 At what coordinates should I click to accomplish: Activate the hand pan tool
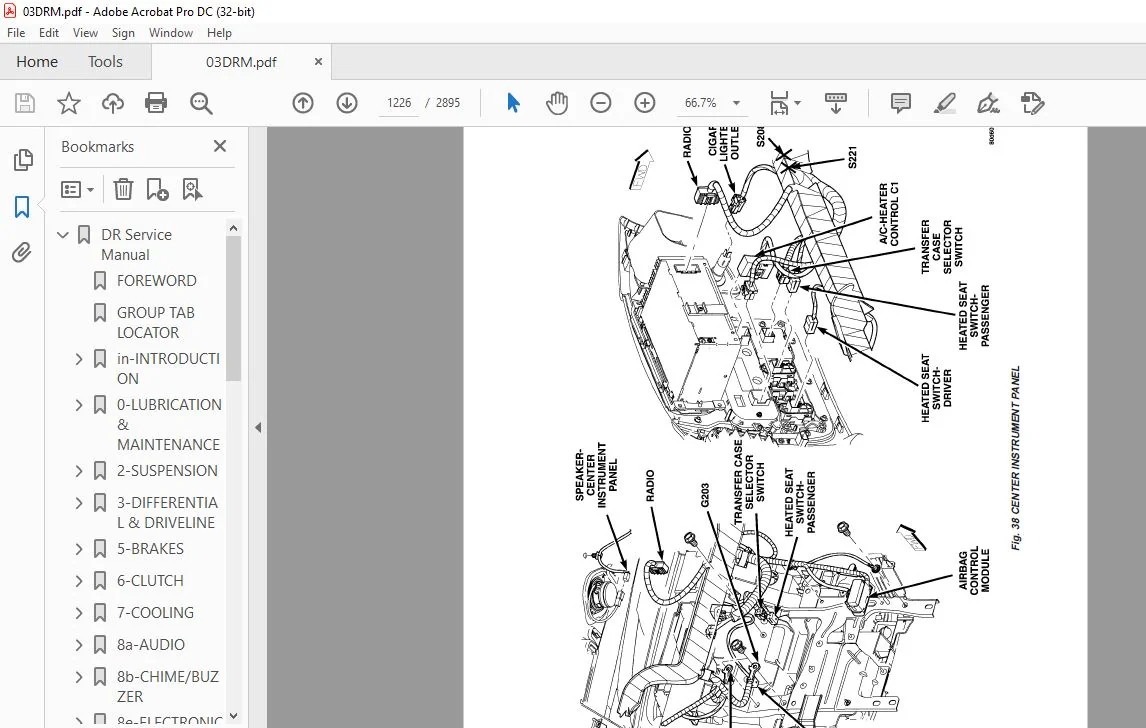click(x=557, y=103)
